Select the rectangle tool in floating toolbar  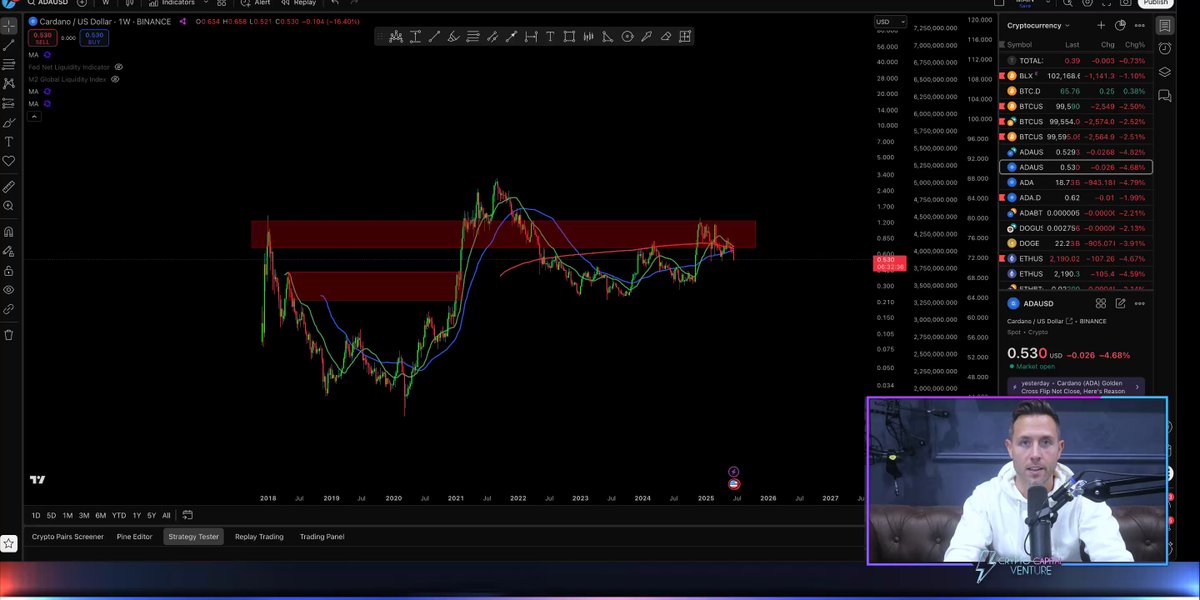click(569, 37)
